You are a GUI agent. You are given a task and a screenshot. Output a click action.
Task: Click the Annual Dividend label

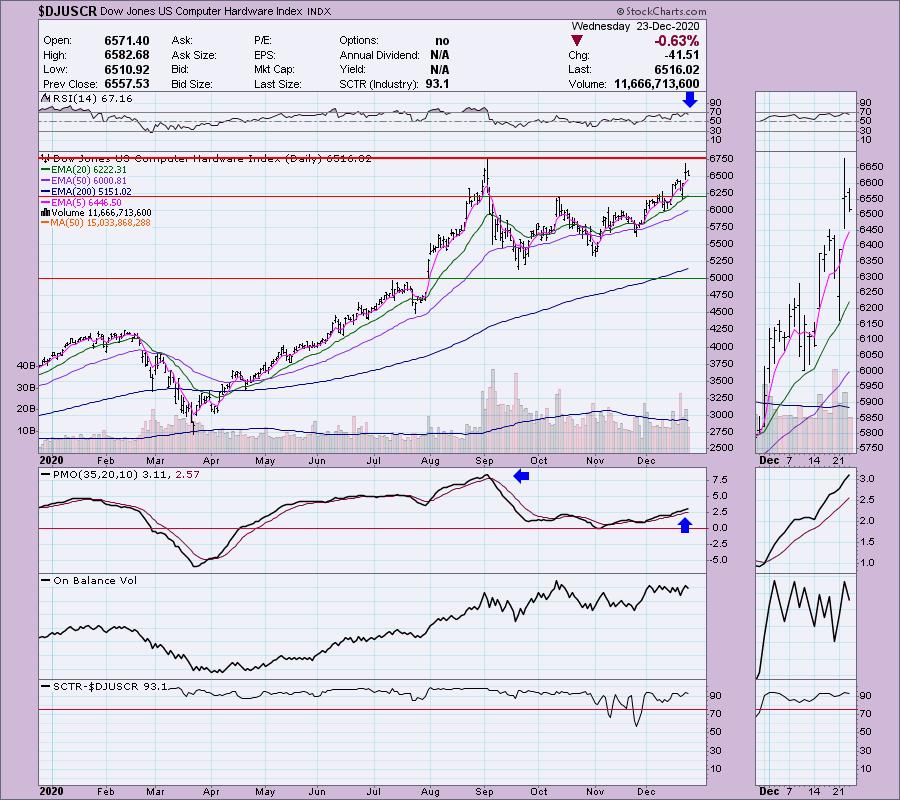point(379,55)
